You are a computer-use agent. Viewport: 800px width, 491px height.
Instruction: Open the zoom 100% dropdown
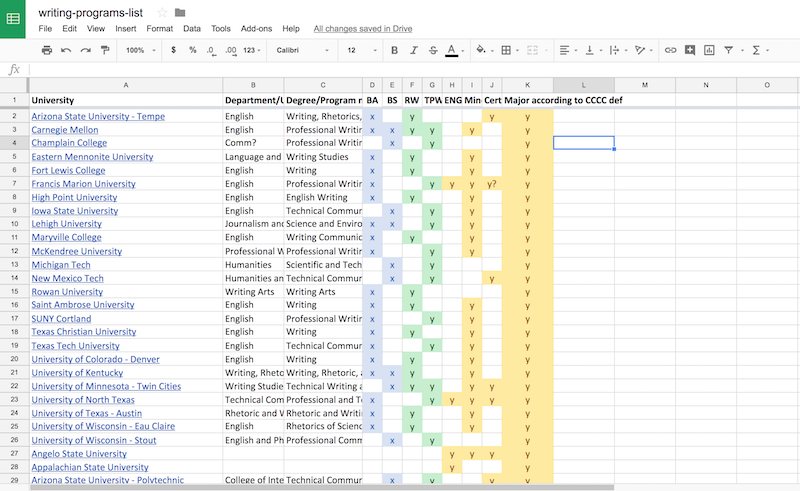click(140, 50)
